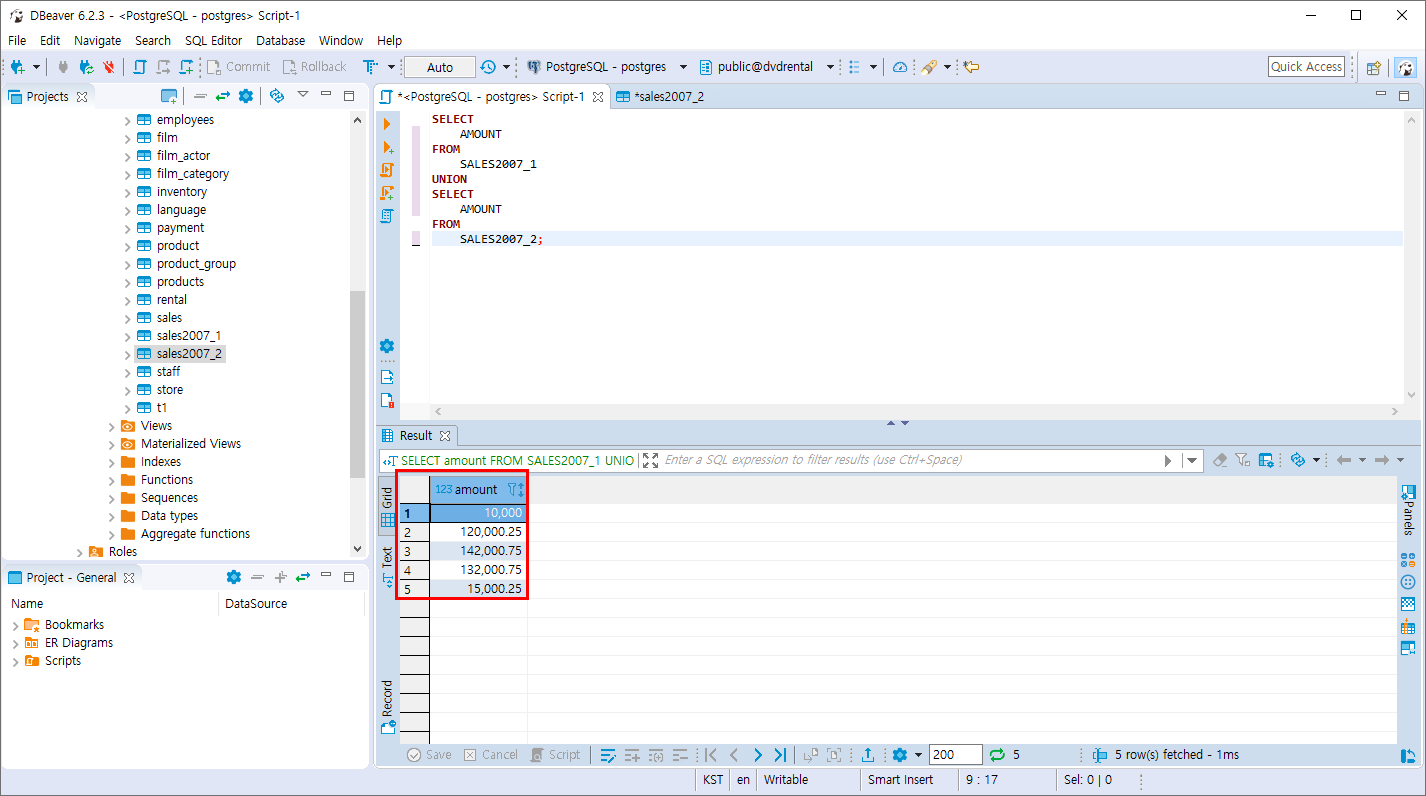Image resolution: width=1426 pixels, height=796 pixels.
Task: Click editor sidebar settings gear icon
Action: click(x=387, y=346)
